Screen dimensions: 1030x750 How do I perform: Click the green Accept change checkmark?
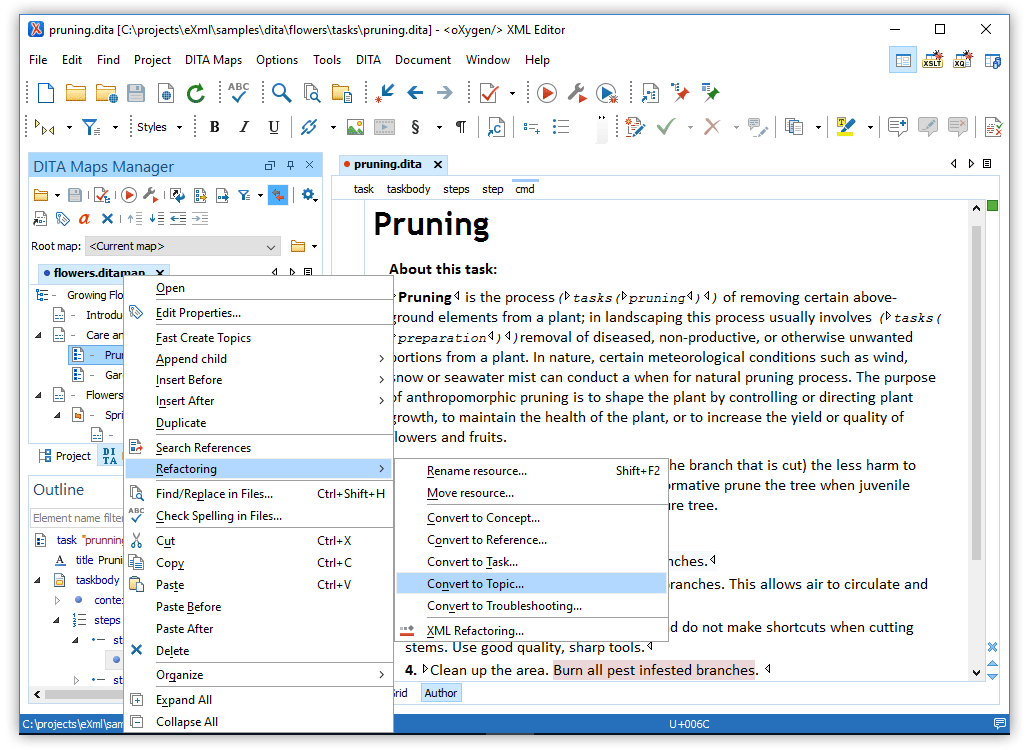click(x=665, y=127)
